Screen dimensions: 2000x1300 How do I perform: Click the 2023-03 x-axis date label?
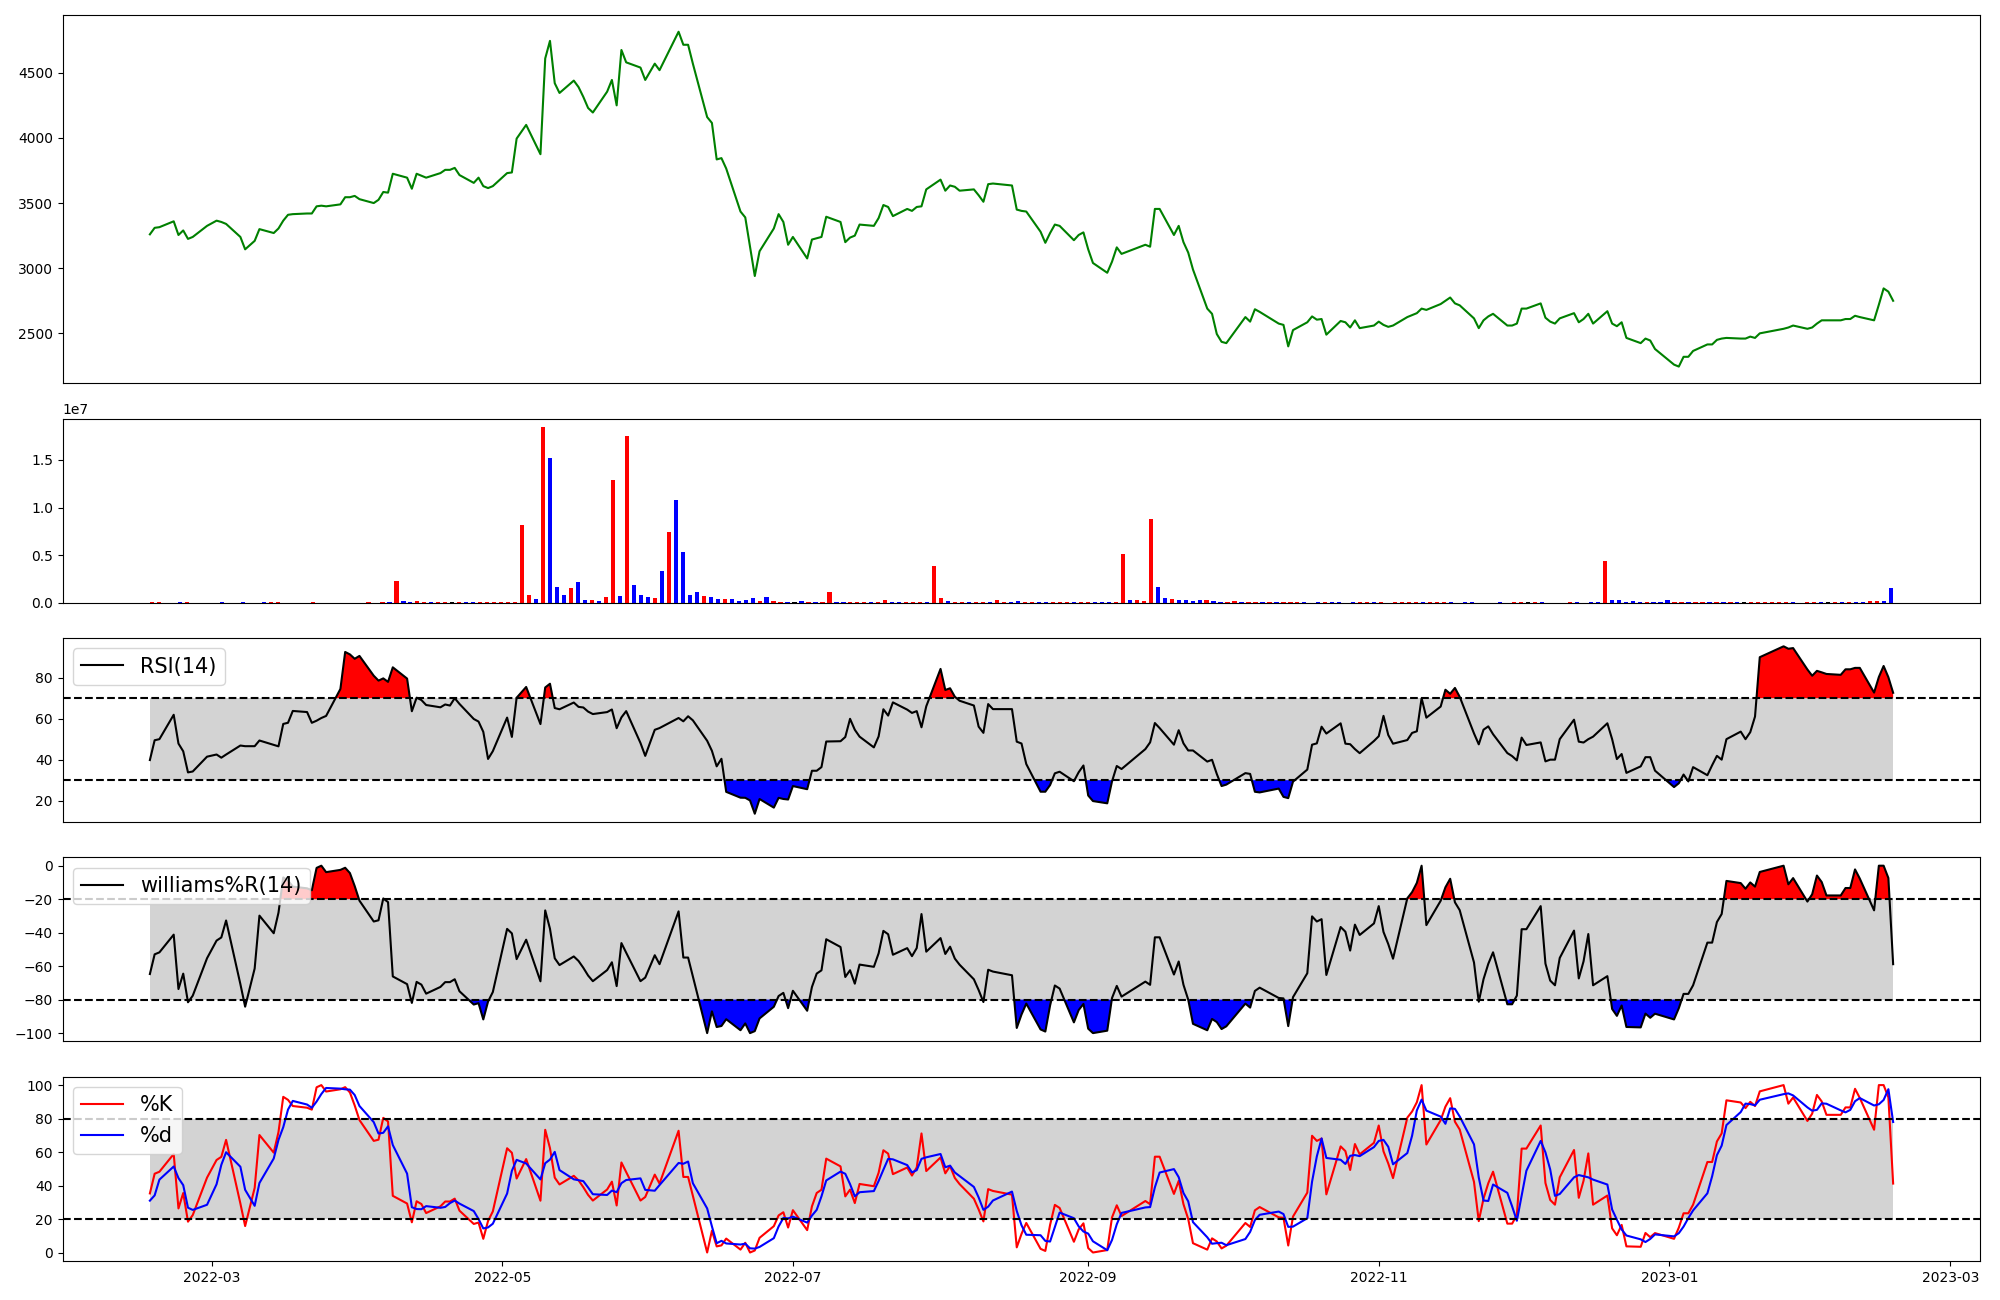1951,1276
